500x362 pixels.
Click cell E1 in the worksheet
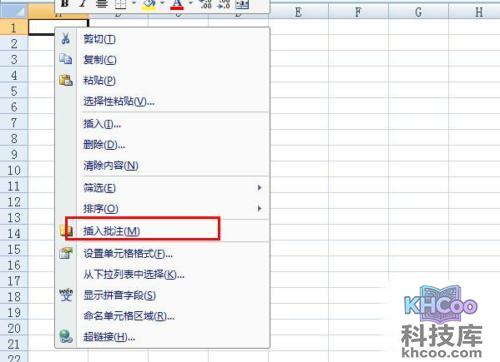point(299,27)
